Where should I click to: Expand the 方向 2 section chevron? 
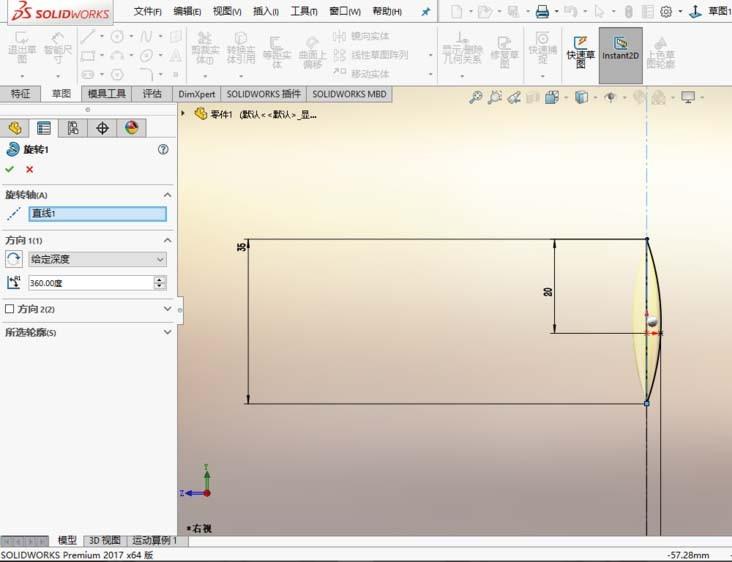[x=167, y=309]
